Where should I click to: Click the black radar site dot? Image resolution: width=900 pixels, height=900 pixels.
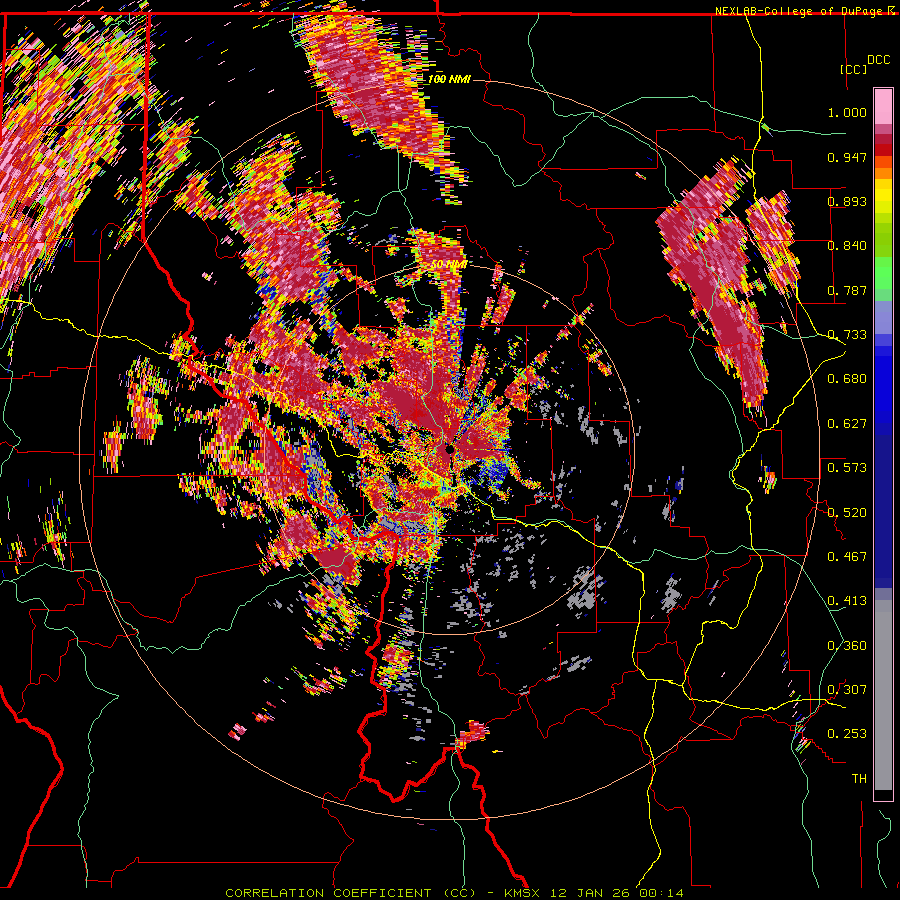pyautogui.click(x=449, y=449)
